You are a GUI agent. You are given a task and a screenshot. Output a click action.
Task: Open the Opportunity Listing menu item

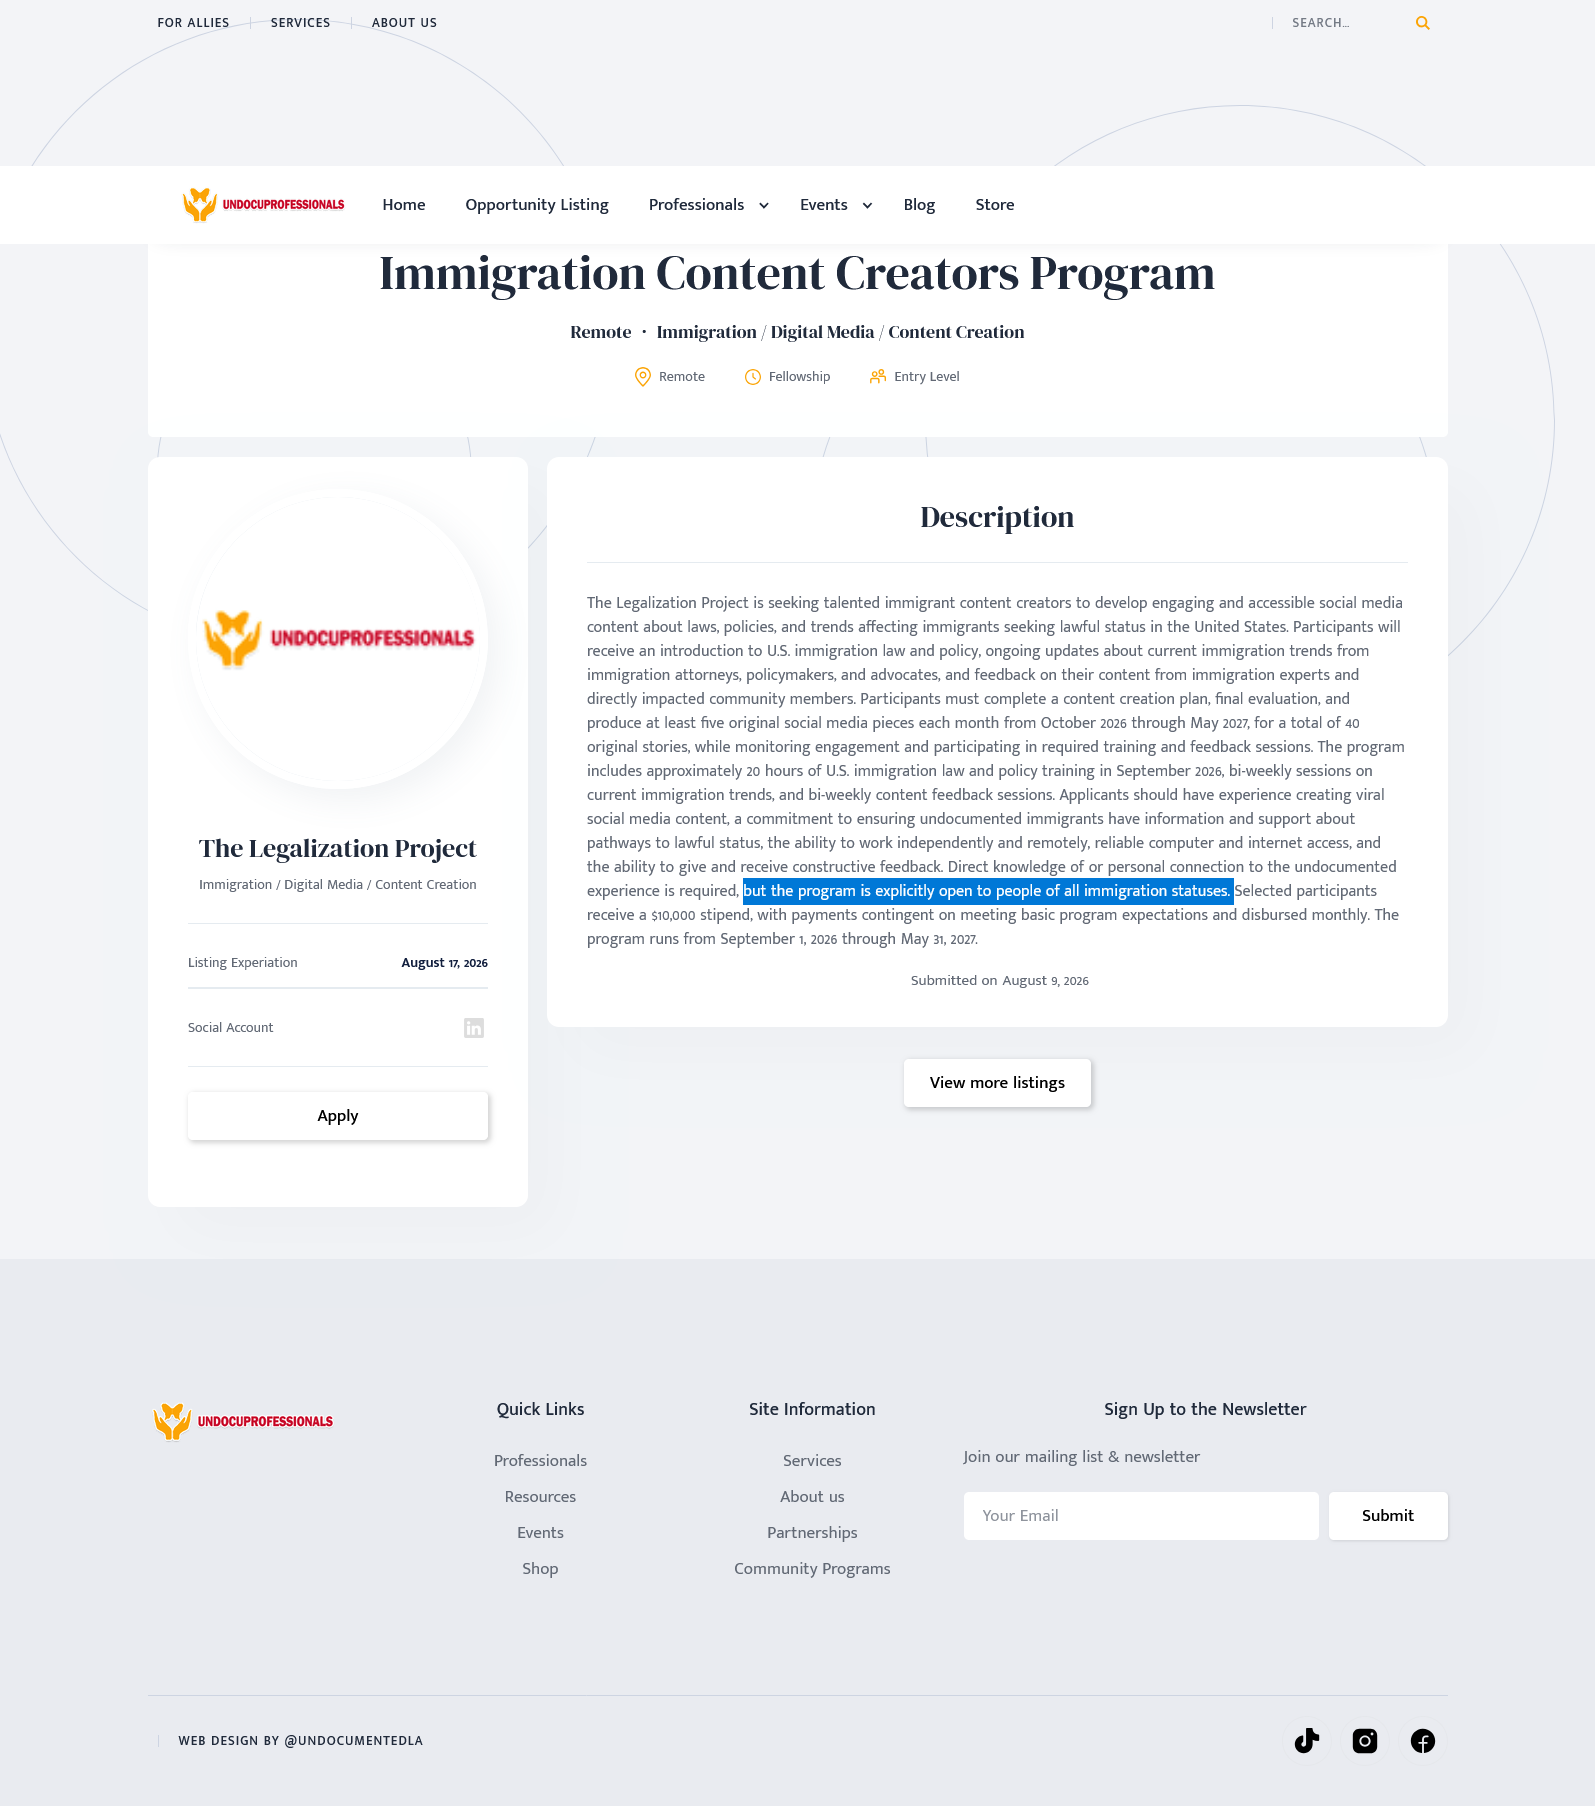pos(537,205)
